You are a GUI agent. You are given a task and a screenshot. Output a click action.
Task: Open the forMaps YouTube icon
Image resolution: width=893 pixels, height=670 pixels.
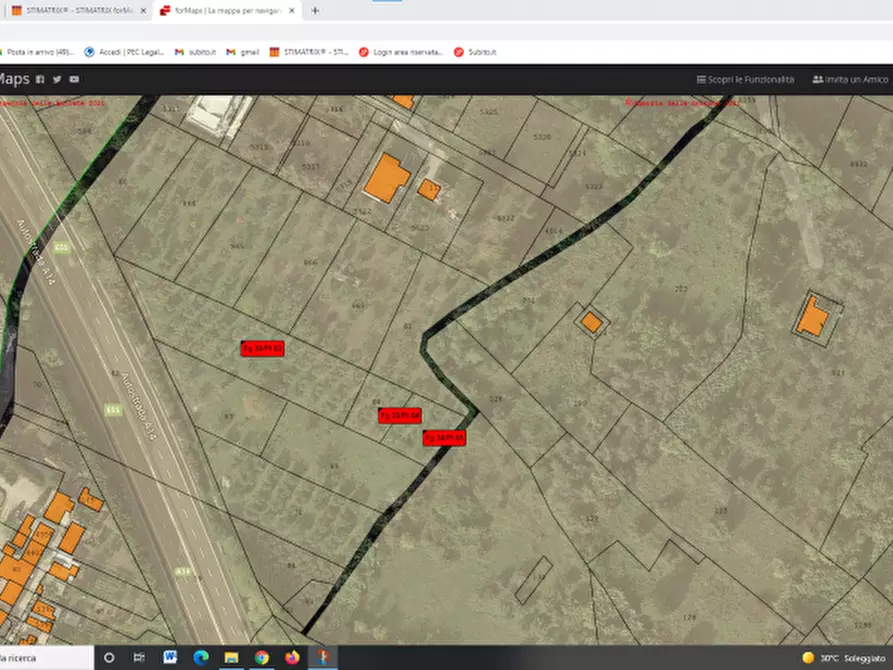click(x=74, y=79)
